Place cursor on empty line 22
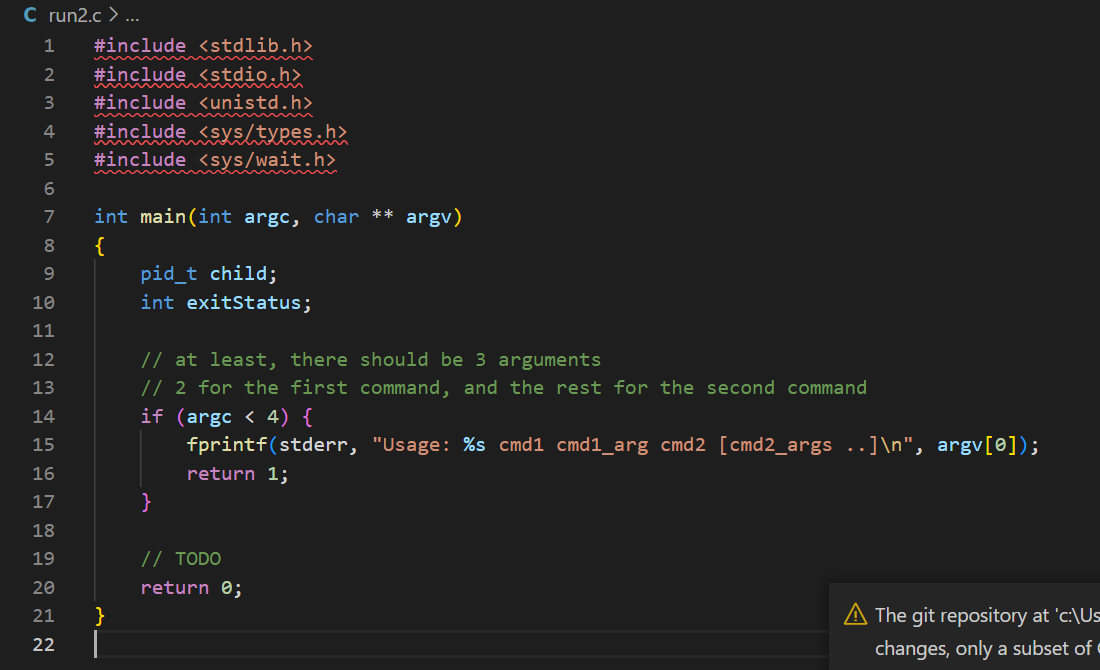1100x670 pixels. coord(150,644)
